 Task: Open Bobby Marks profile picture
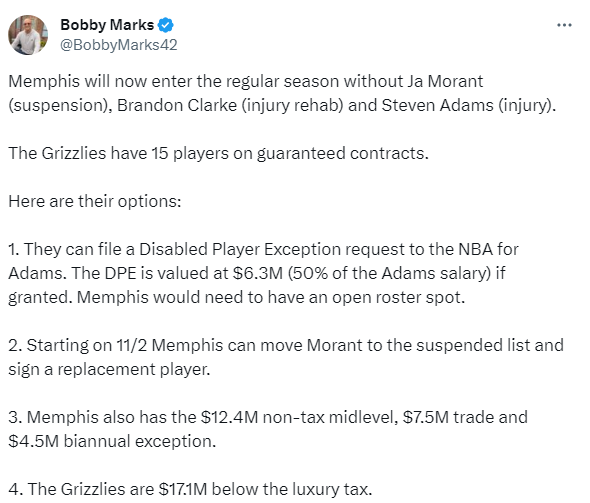28,35
